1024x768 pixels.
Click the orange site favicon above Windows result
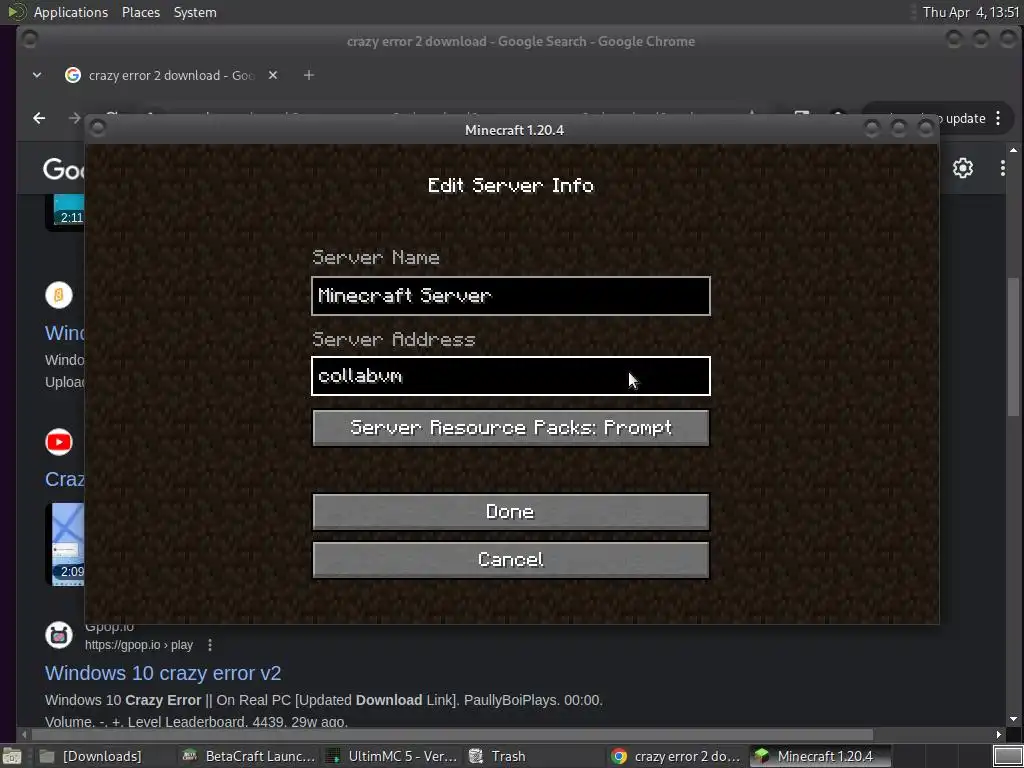pos(59,295)
